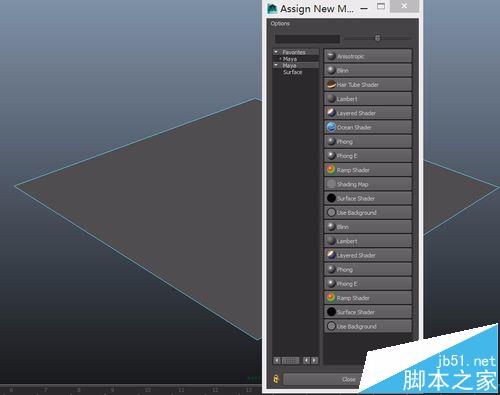Select the Ocean Shader material
500x395 pixels.
click(x=368, y=127)
